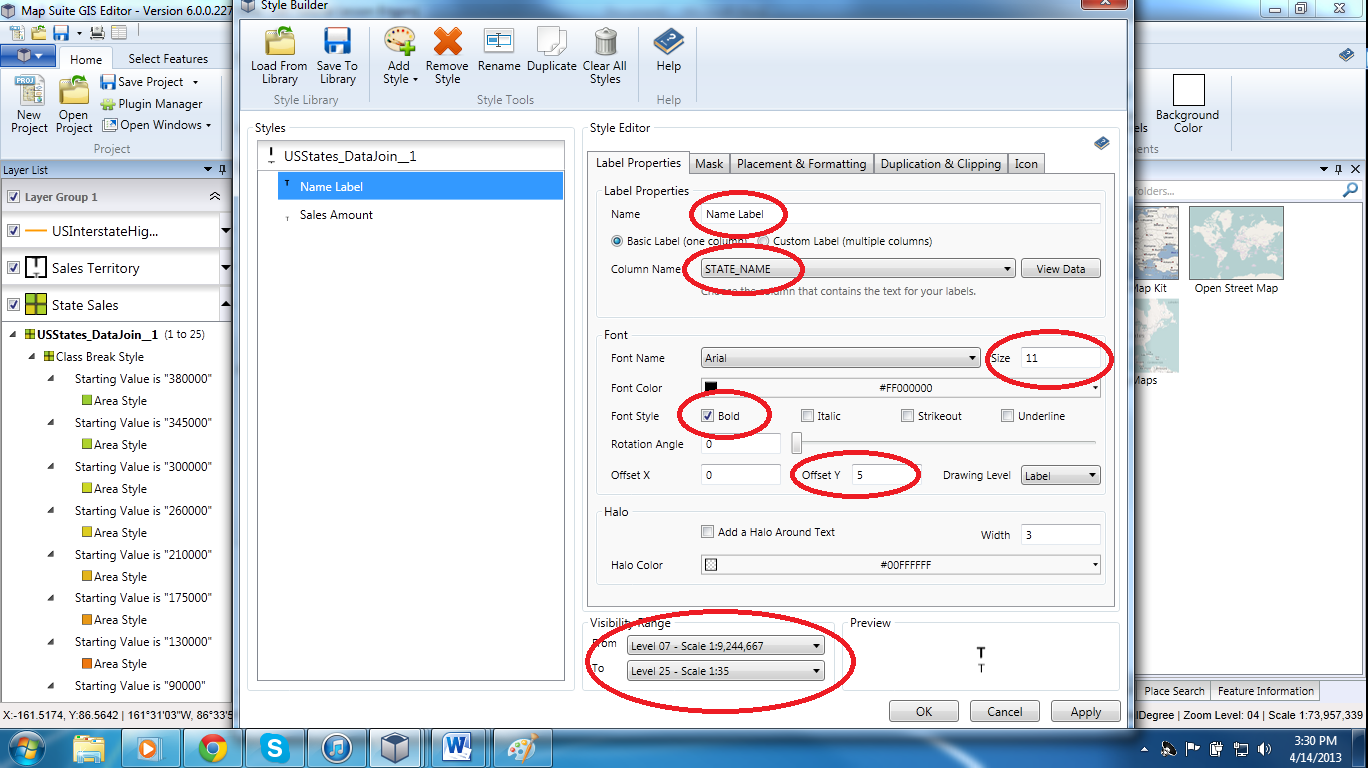Open the Font Name Arial dropdown
This screenshot has width=1368, height=768.
pyautogui.click(x=972, y=358)
